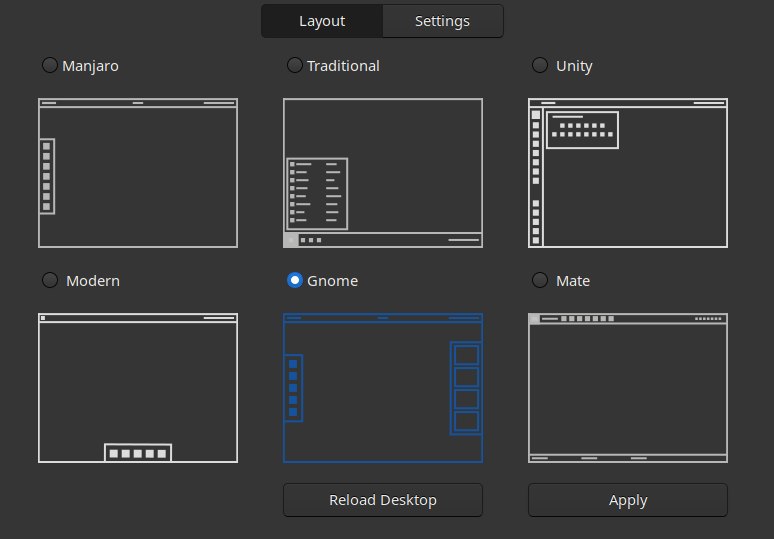Click the Mate layout preview thumbnail
774x539 pixels.
pyautogui.click(x=628, y=388)
